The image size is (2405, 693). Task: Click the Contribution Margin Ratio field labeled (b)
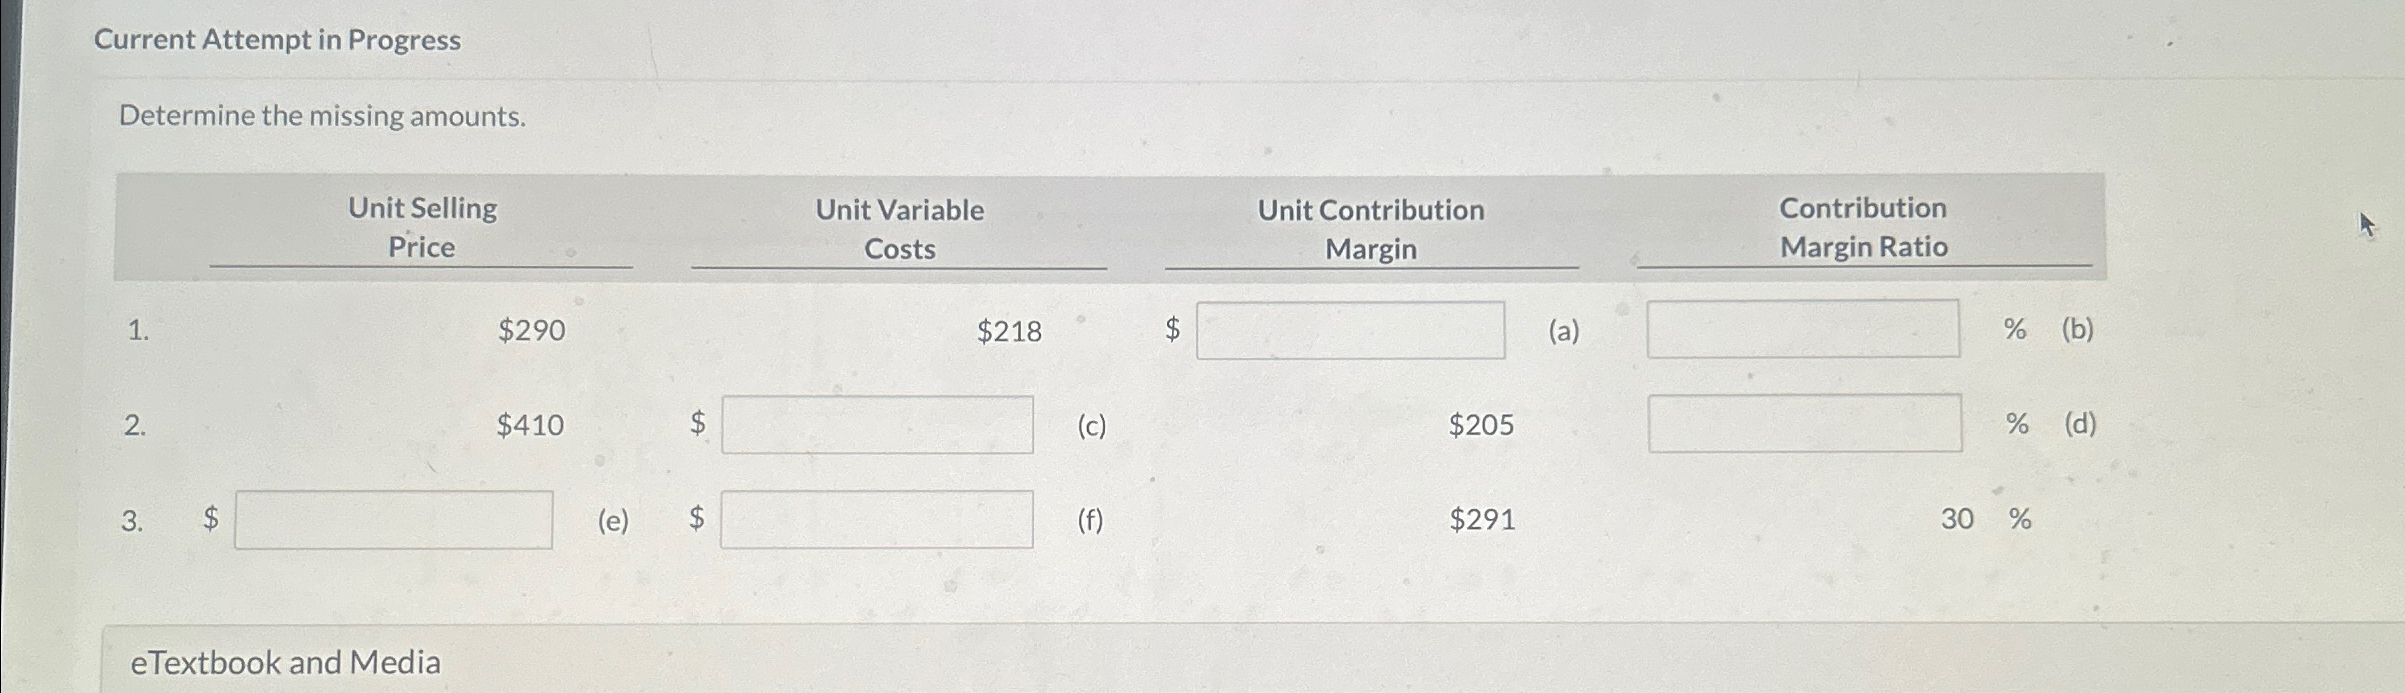(x=1803, y=330)
